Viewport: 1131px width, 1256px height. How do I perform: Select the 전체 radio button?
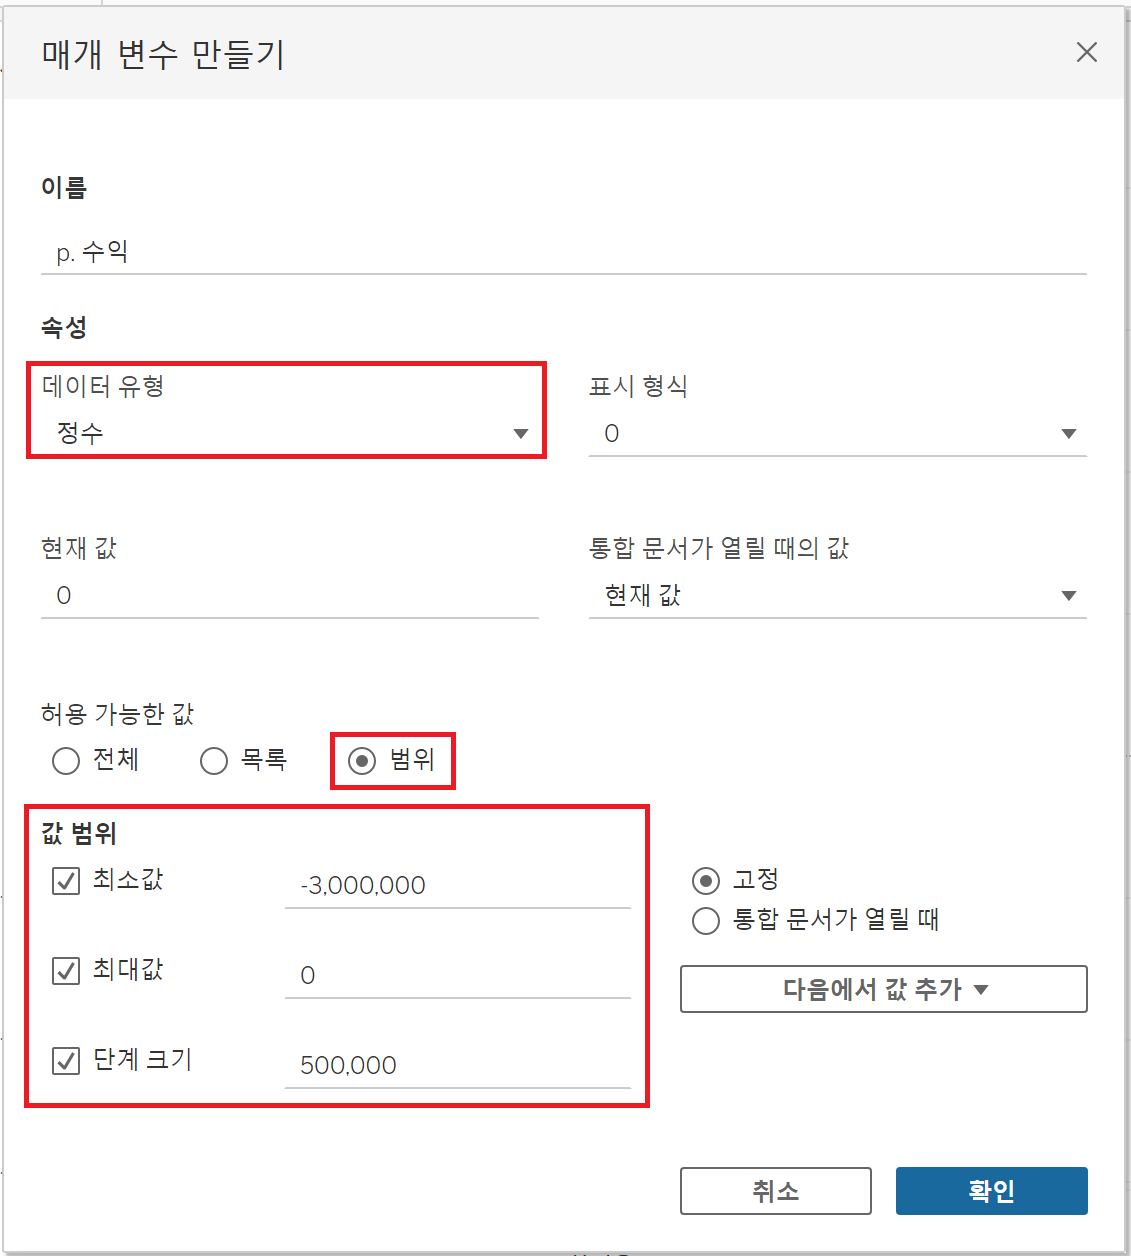coord(66,761)
